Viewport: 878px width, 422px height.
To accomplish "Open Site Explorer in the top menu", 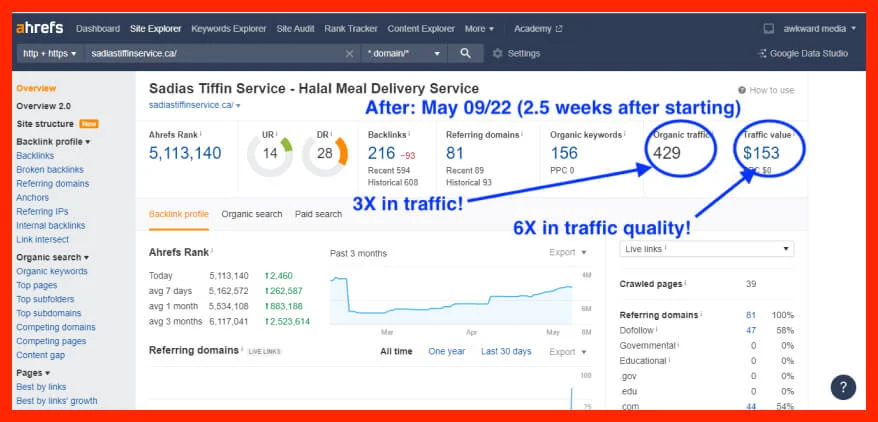I will click(156, 29).
